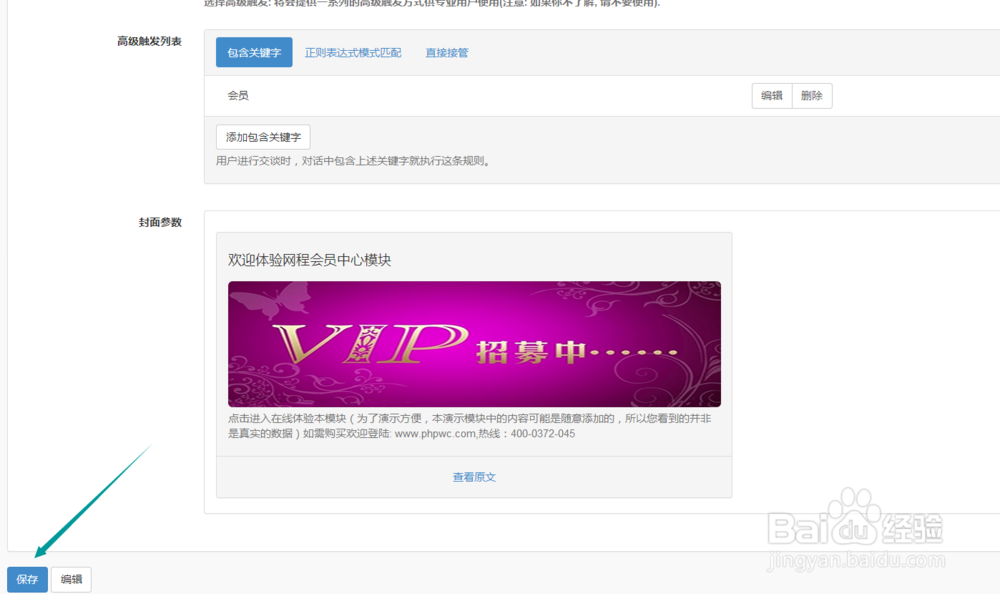Click the 查看原文 footer area of the card
The width and height of the screenshot is (1000, 594).
click(475, 477)
